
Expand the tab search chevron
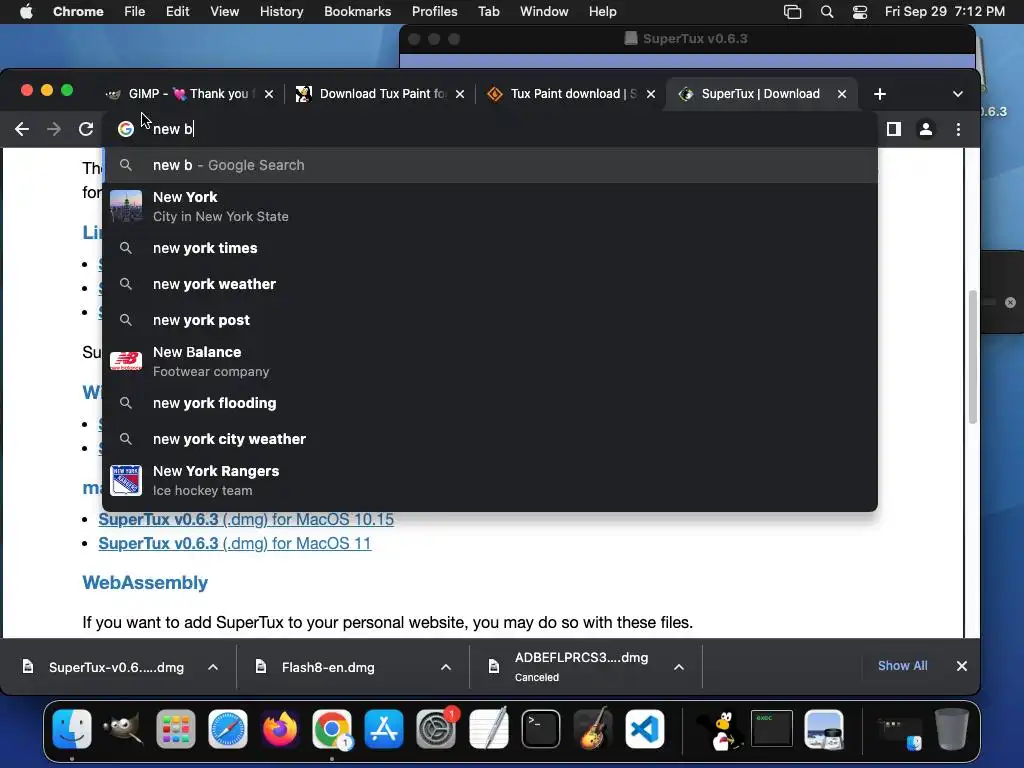(957, 94)
